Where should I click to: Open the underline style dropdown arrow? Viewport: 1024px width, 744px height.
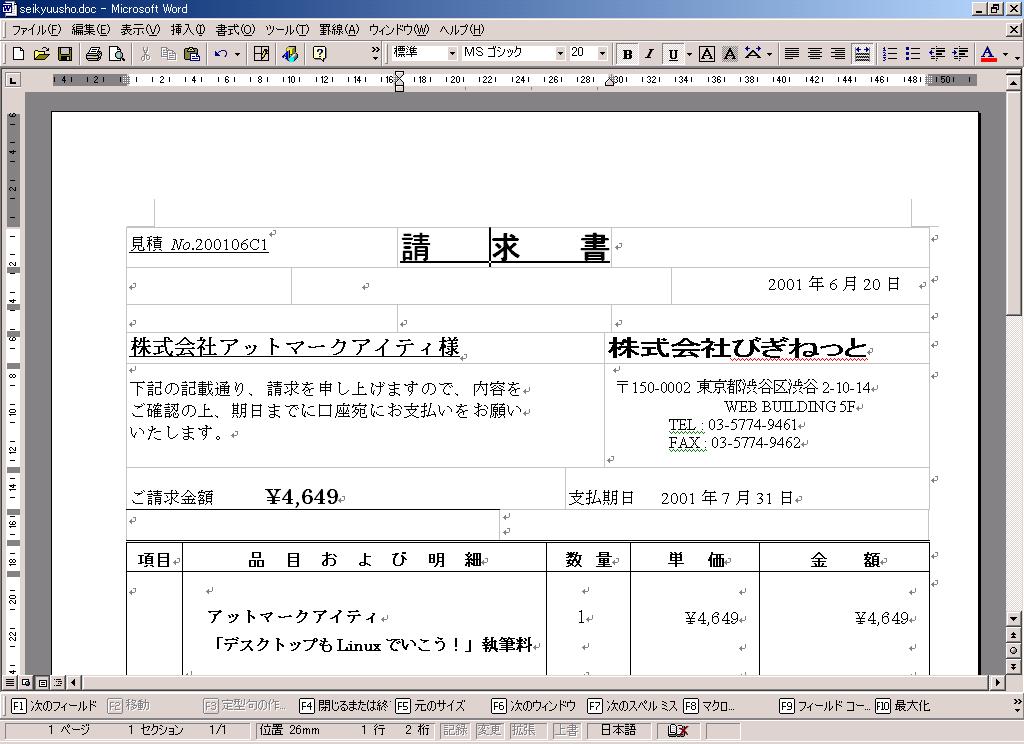689,54
